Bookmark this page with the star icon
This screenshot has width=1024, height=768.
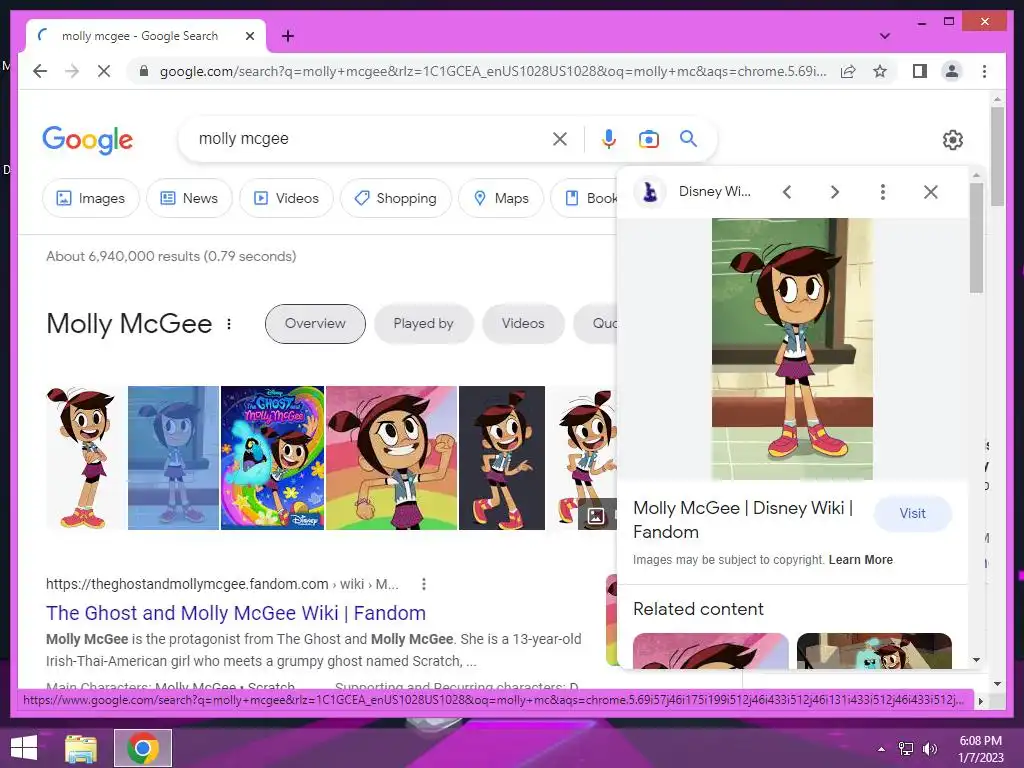(880, 71)
